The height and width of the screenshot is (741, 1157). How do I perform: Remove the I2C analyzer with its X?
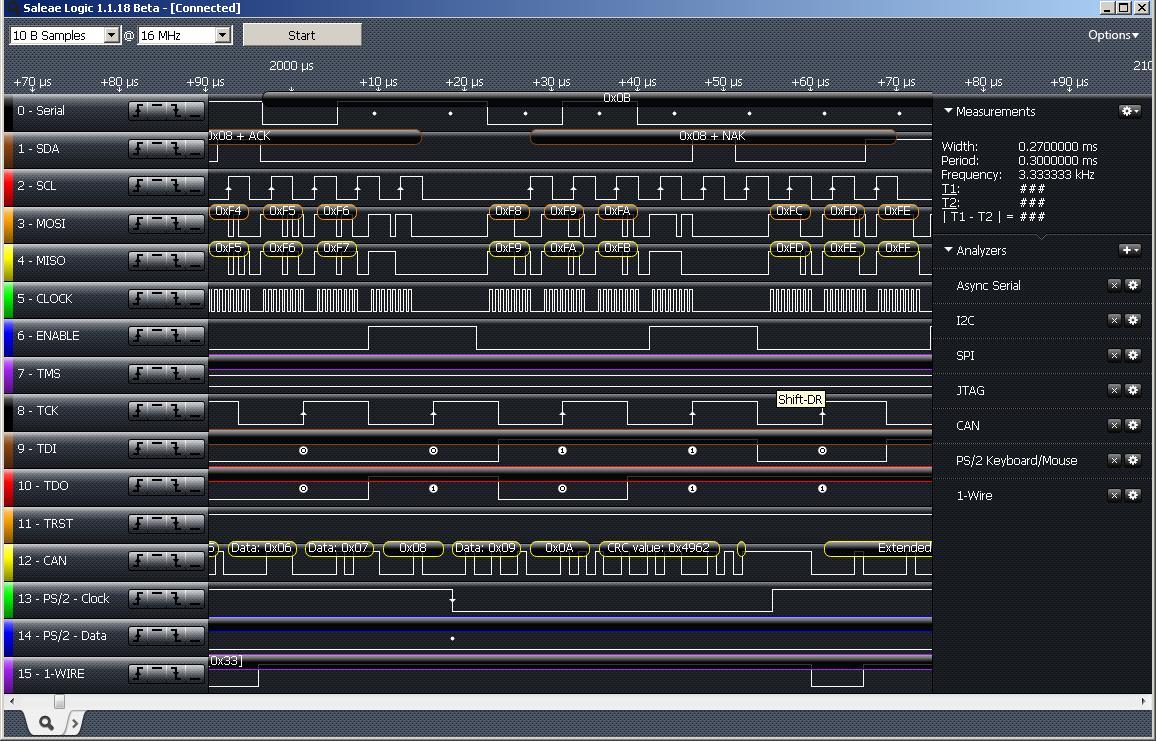pyautogui.click(x=1114, y=320)
